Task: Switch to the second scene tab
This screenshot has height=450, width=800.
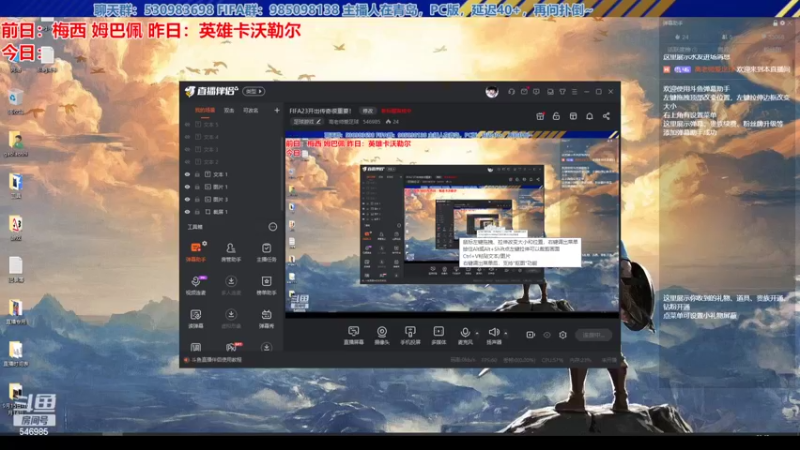Action: pyautogui.click(x=229, y=110)
